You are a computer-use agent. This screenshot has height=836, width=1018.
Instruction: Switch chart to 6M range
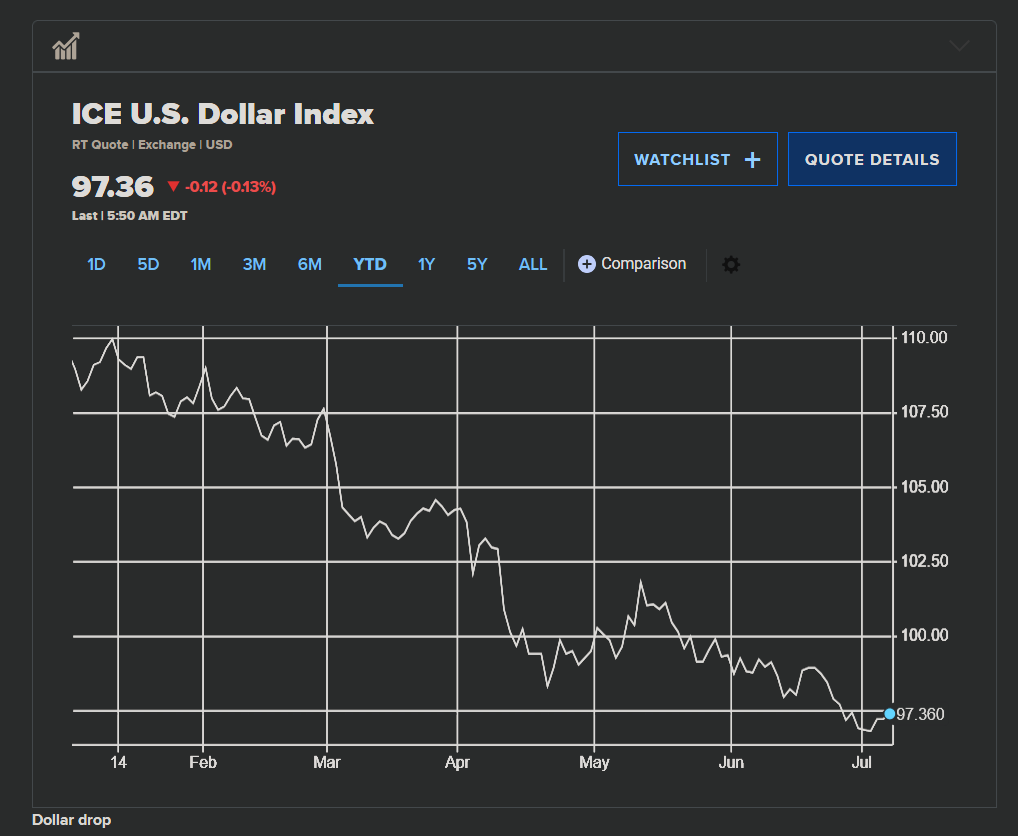click(309, 264)
